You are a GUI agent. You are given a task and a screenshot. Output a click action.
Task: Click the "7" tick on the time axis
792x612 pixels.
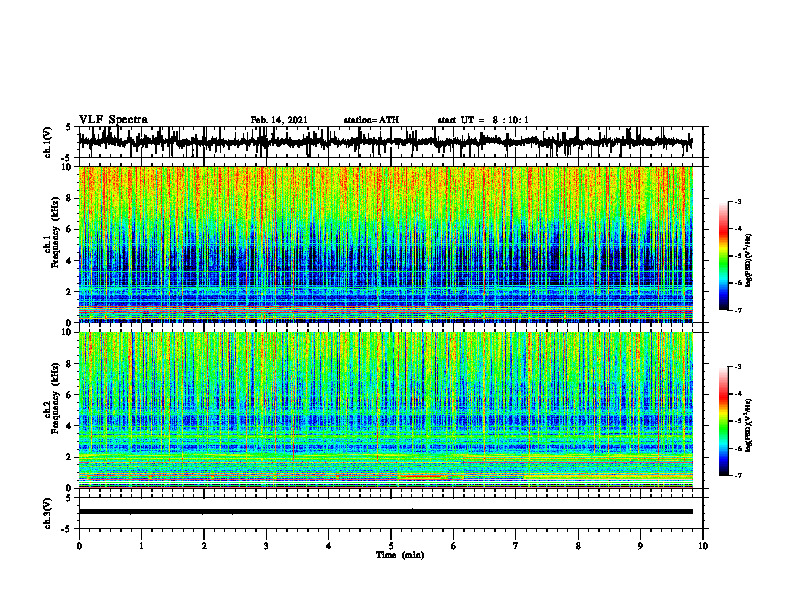point(516,546)
